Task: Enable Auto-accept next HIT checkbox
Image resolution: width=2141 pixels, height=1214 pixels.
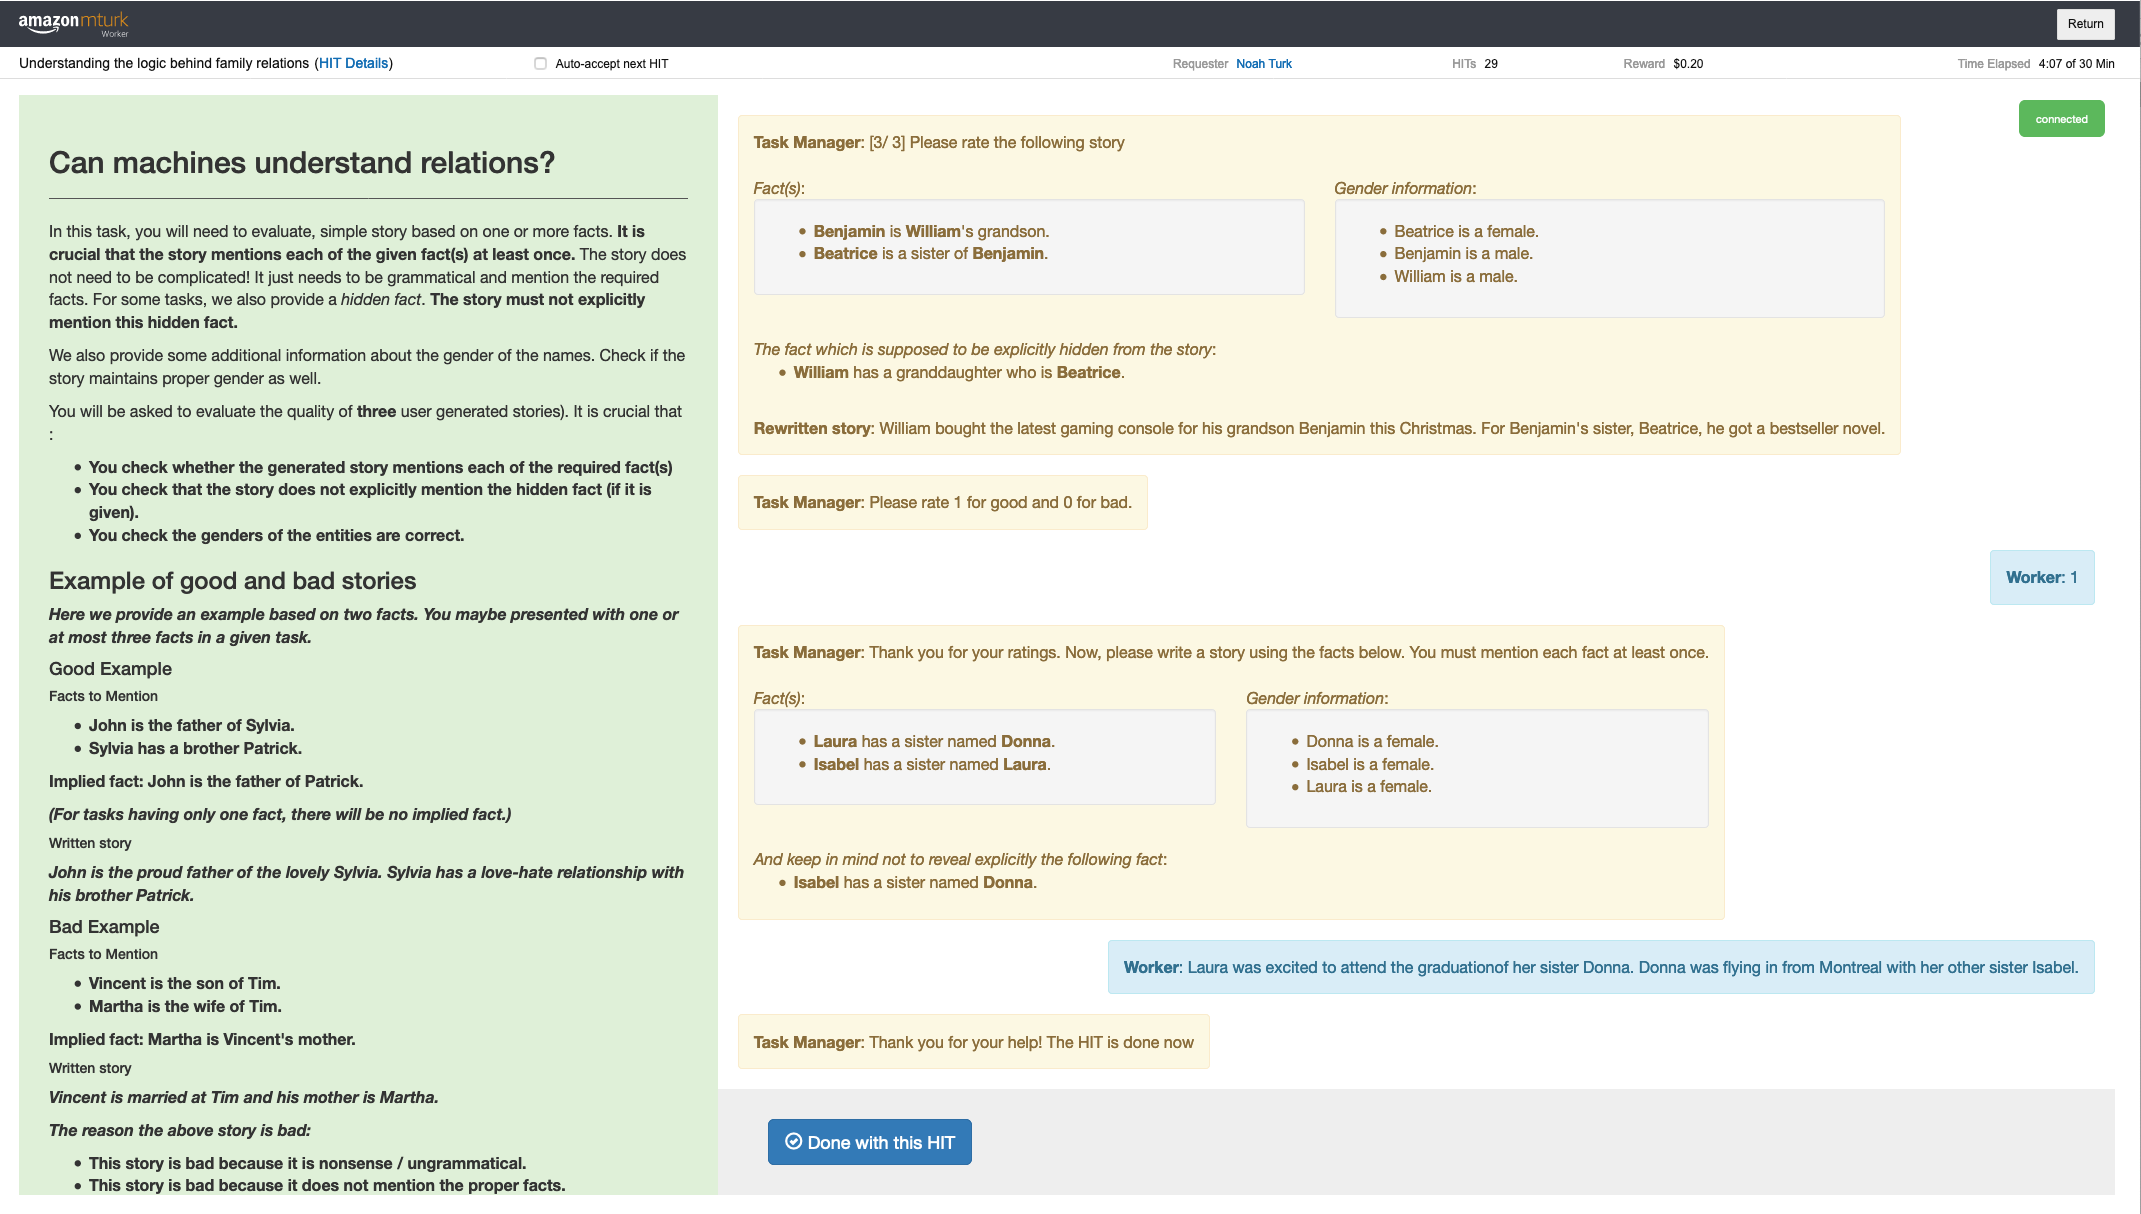Action: click(x=540, y=64)
